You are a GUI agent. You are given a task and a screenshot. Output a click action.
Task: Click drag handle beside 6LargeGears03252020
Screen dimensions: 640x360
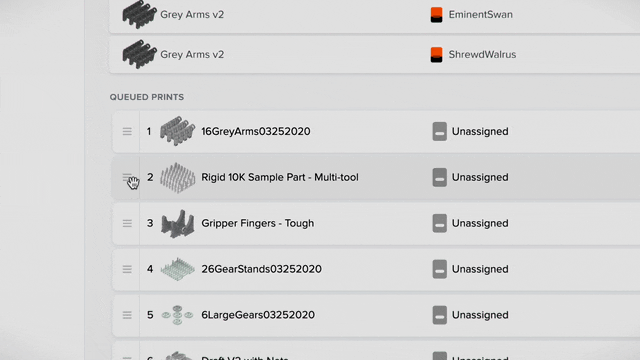tap(127, 315)
